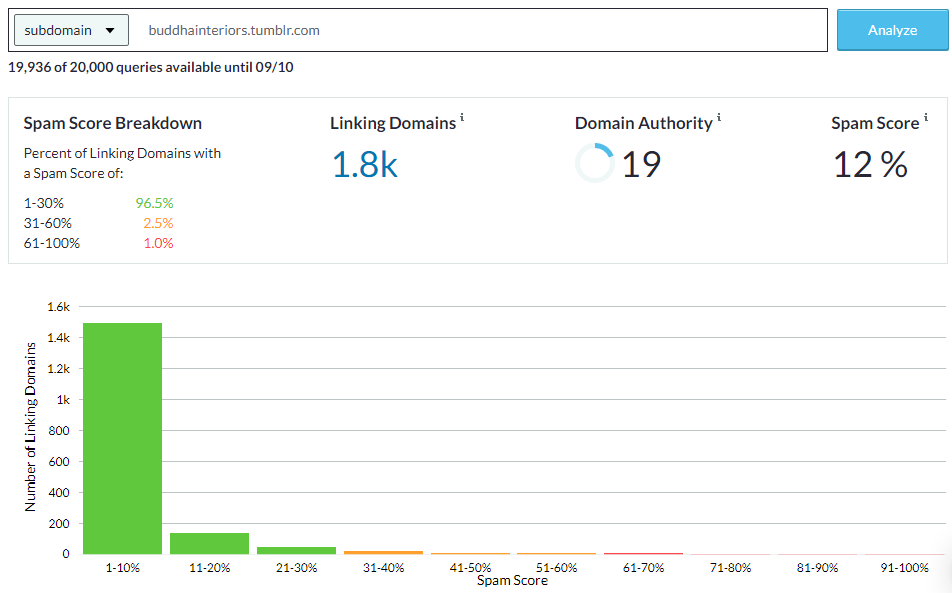Image resolution: width=952 pixels, height=593 pixels.
Task: Click the info icon beside Spam Score heading
Action: (926, 117)
